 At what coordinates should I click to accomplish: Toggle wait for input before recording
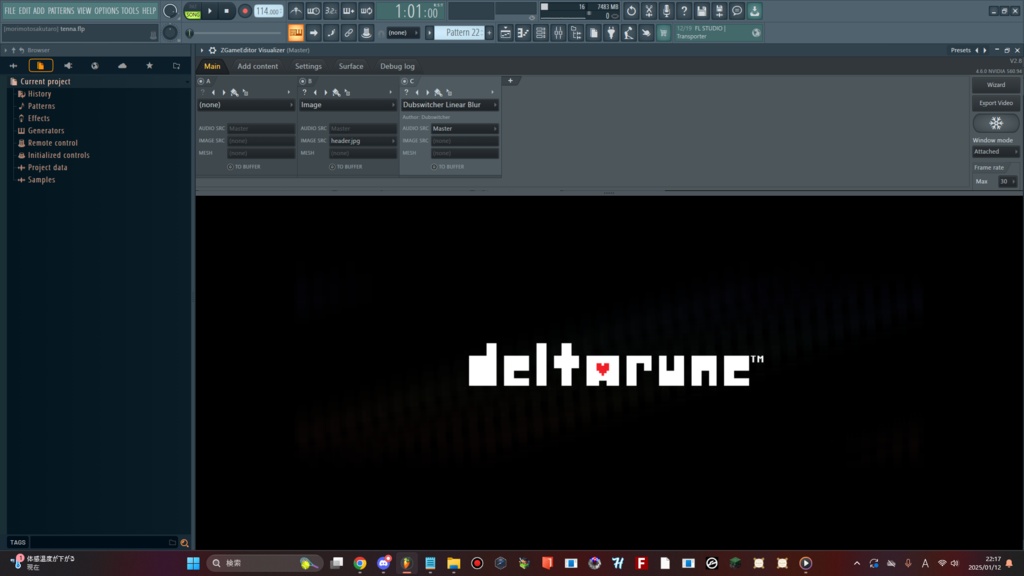[x=313, y=11]
